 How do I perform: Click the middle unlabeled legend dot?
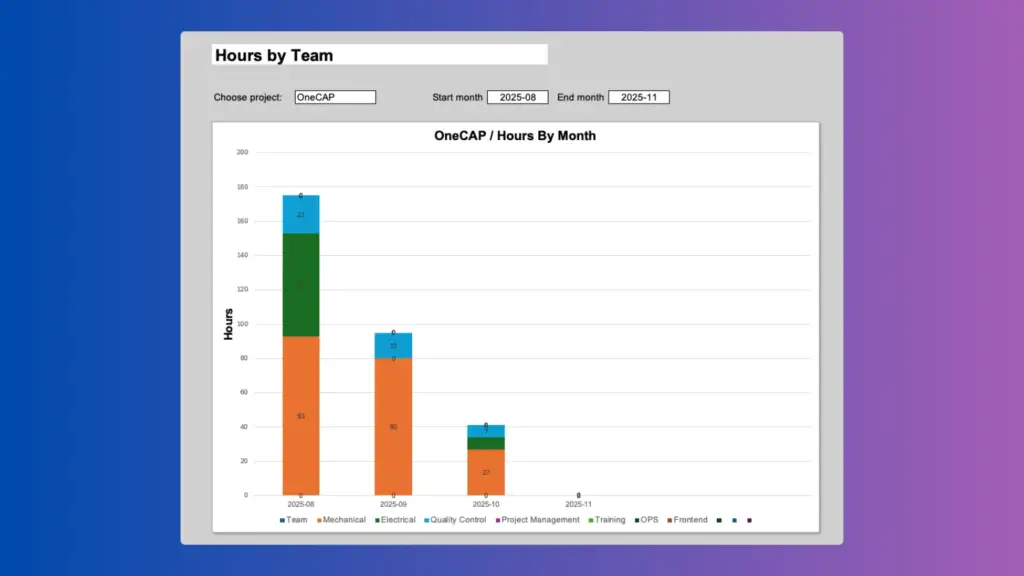734,520
